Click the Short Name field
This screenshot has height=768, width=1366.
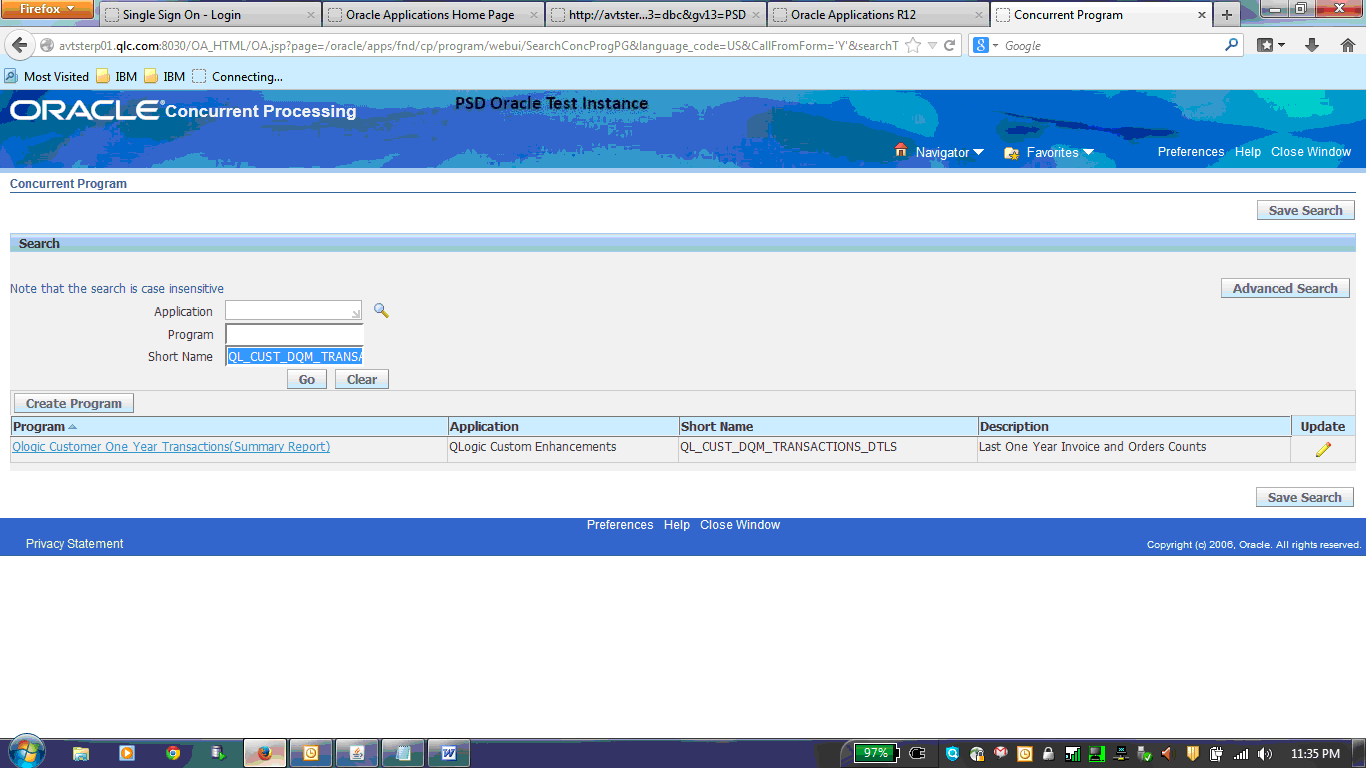[294, 356]
